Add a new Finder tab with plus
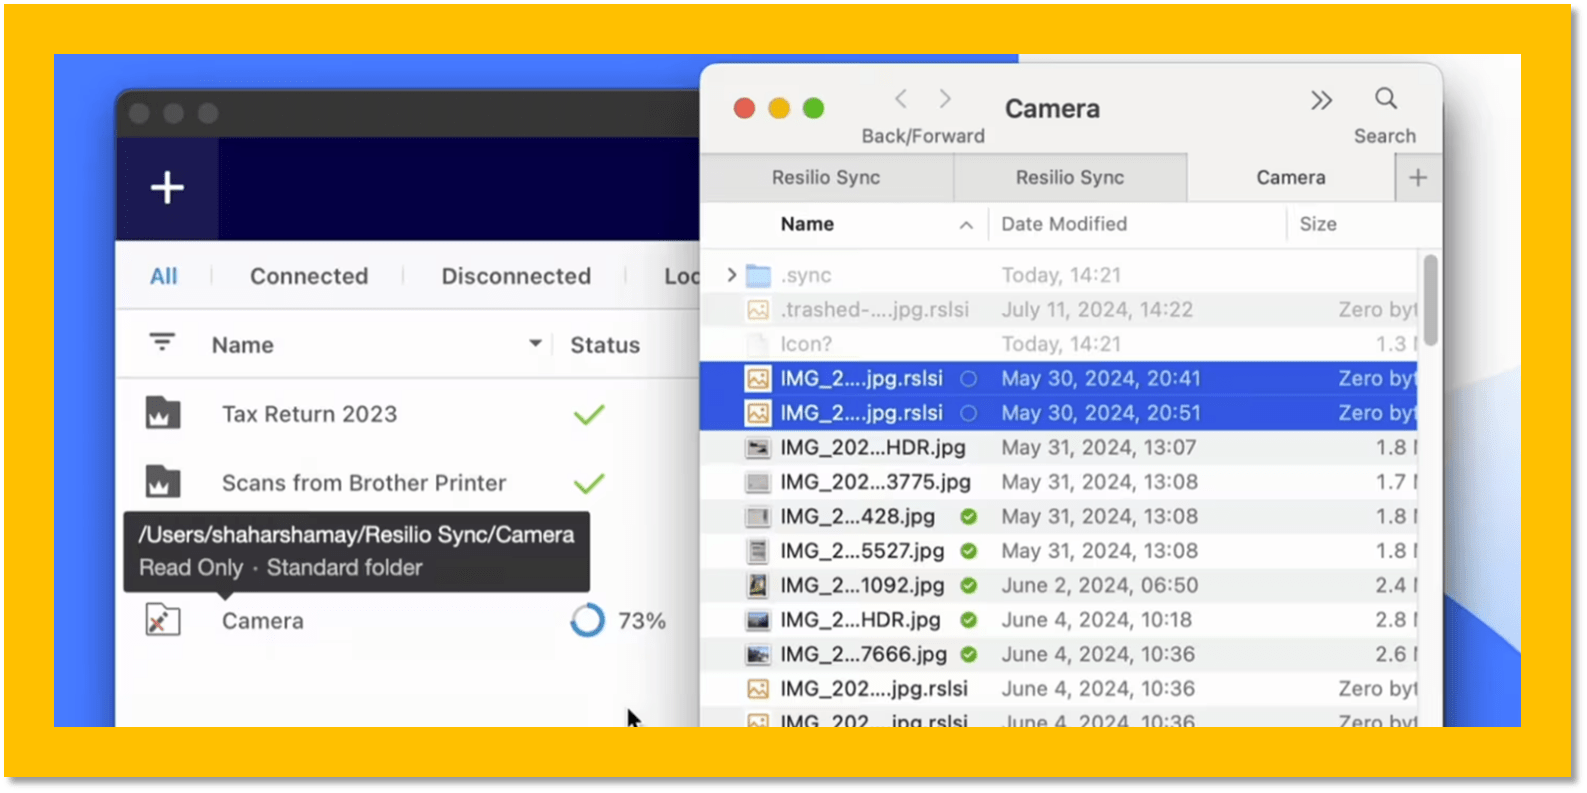Screen dimensions: 1587x793 tap(1418, 178)
